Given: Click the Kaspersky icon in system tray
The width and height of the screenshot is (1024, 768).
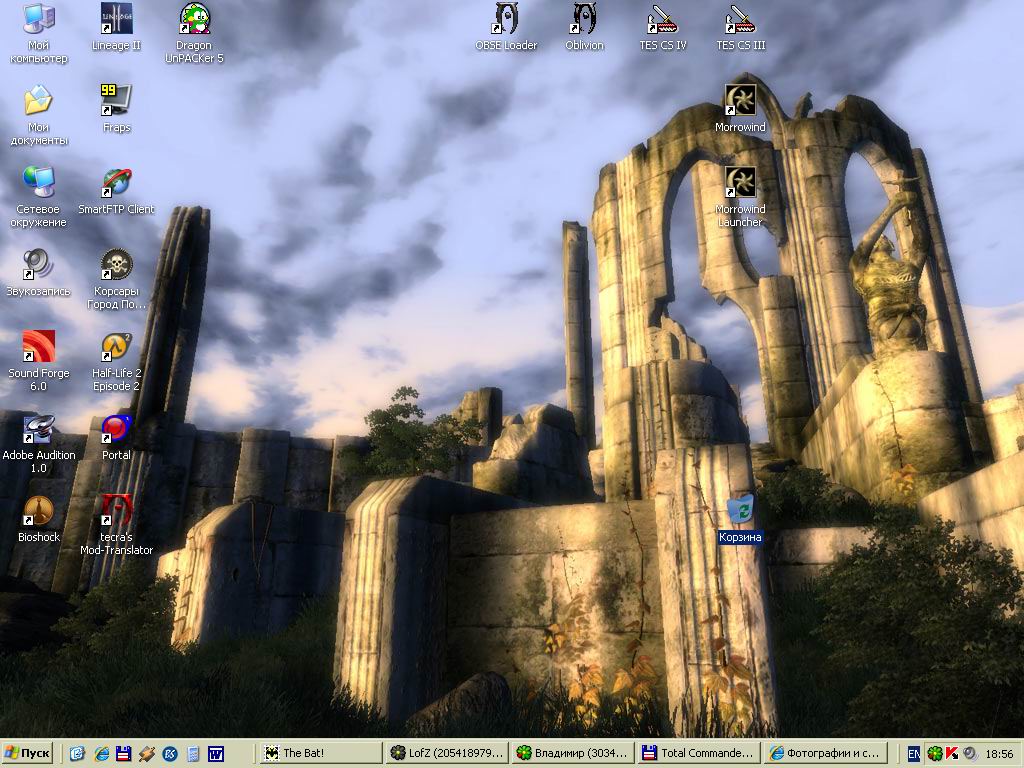Looking at the screenshot, I should (952, 754).
